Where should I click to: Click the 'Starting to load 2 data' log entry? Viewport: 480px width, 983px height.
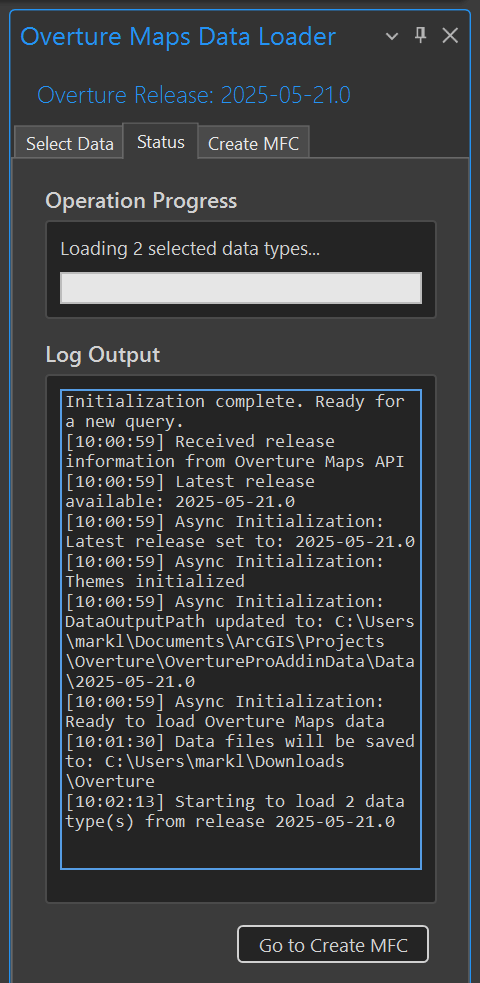coord(235,811)
